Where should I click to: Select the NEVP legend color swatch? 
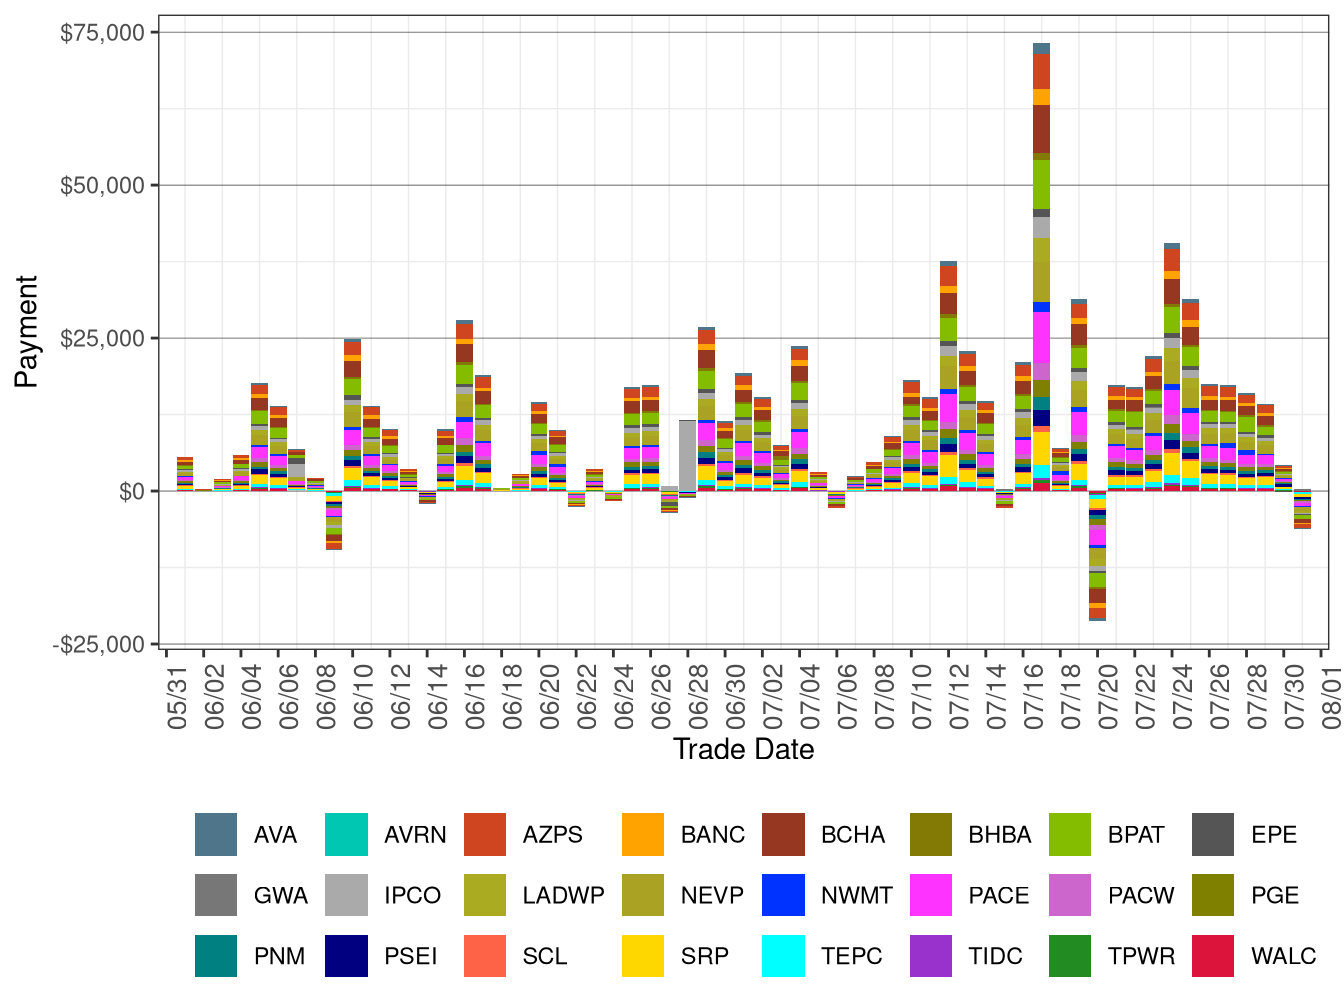[x=643, y=895]
